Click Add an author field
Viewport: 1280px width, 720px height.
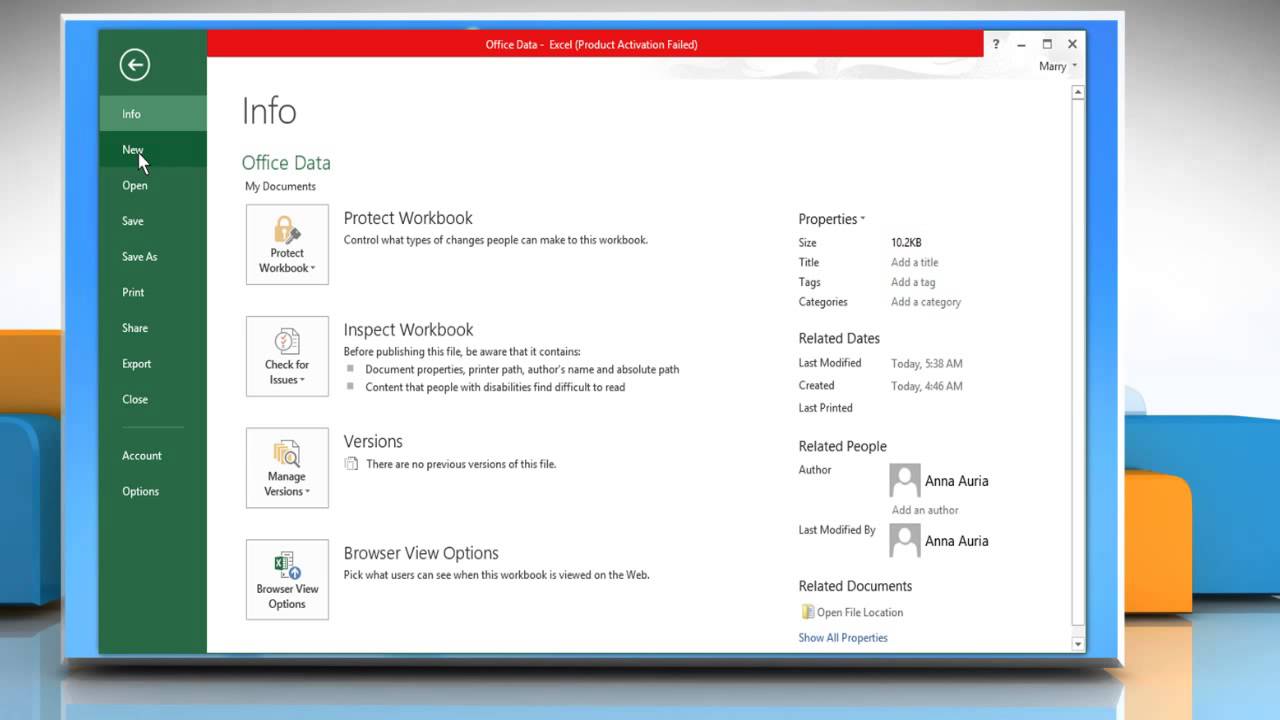tap(925, 510)
